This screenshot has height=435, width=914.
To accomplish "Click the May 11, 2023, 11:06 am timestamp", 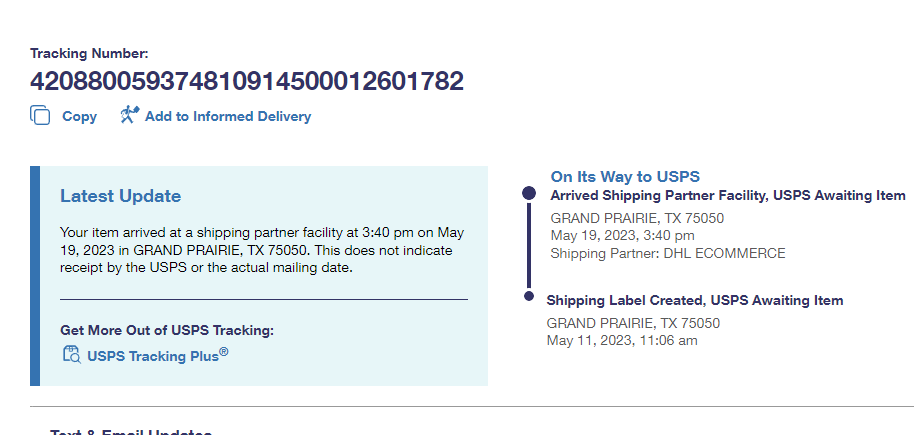I will [x=621, y=340].
